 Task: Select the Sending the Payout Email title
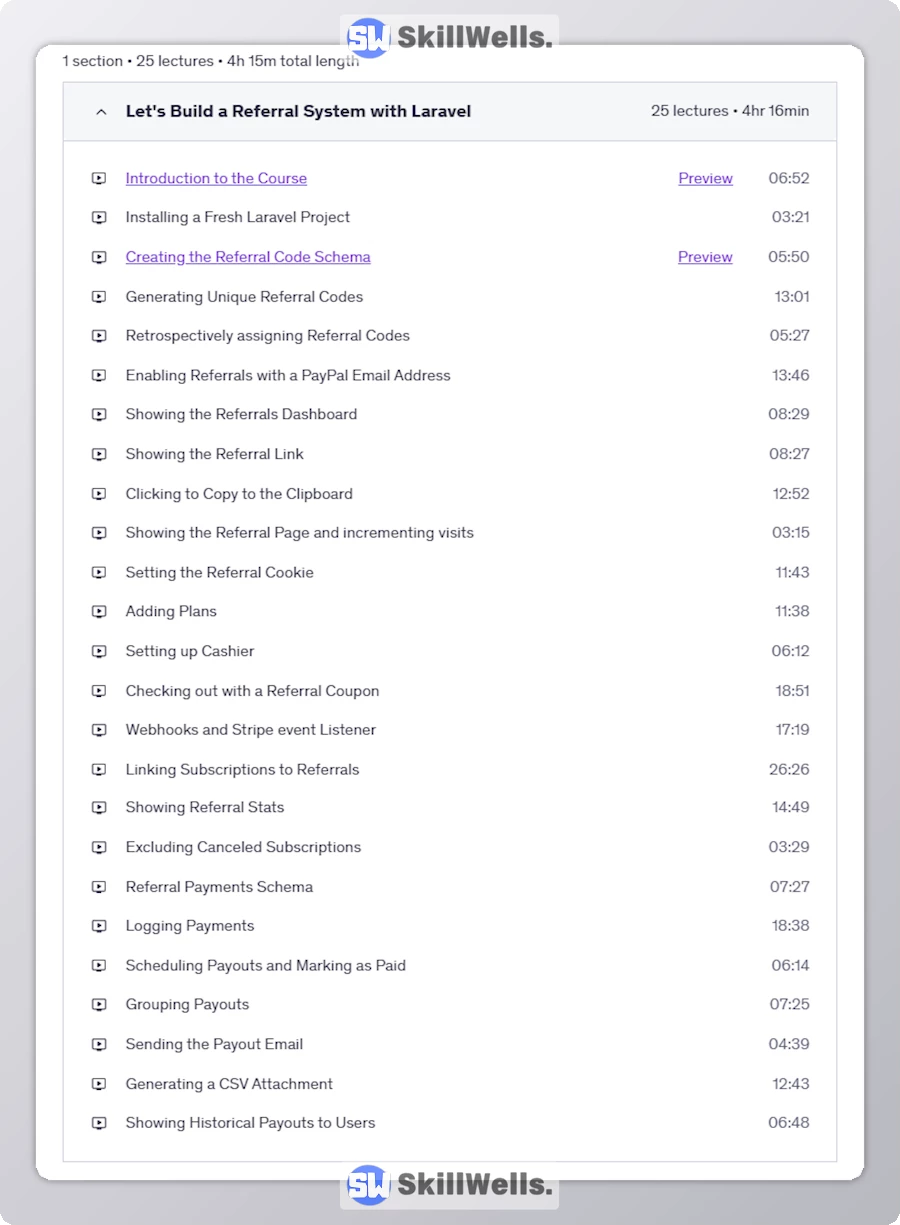(214, 1044)
